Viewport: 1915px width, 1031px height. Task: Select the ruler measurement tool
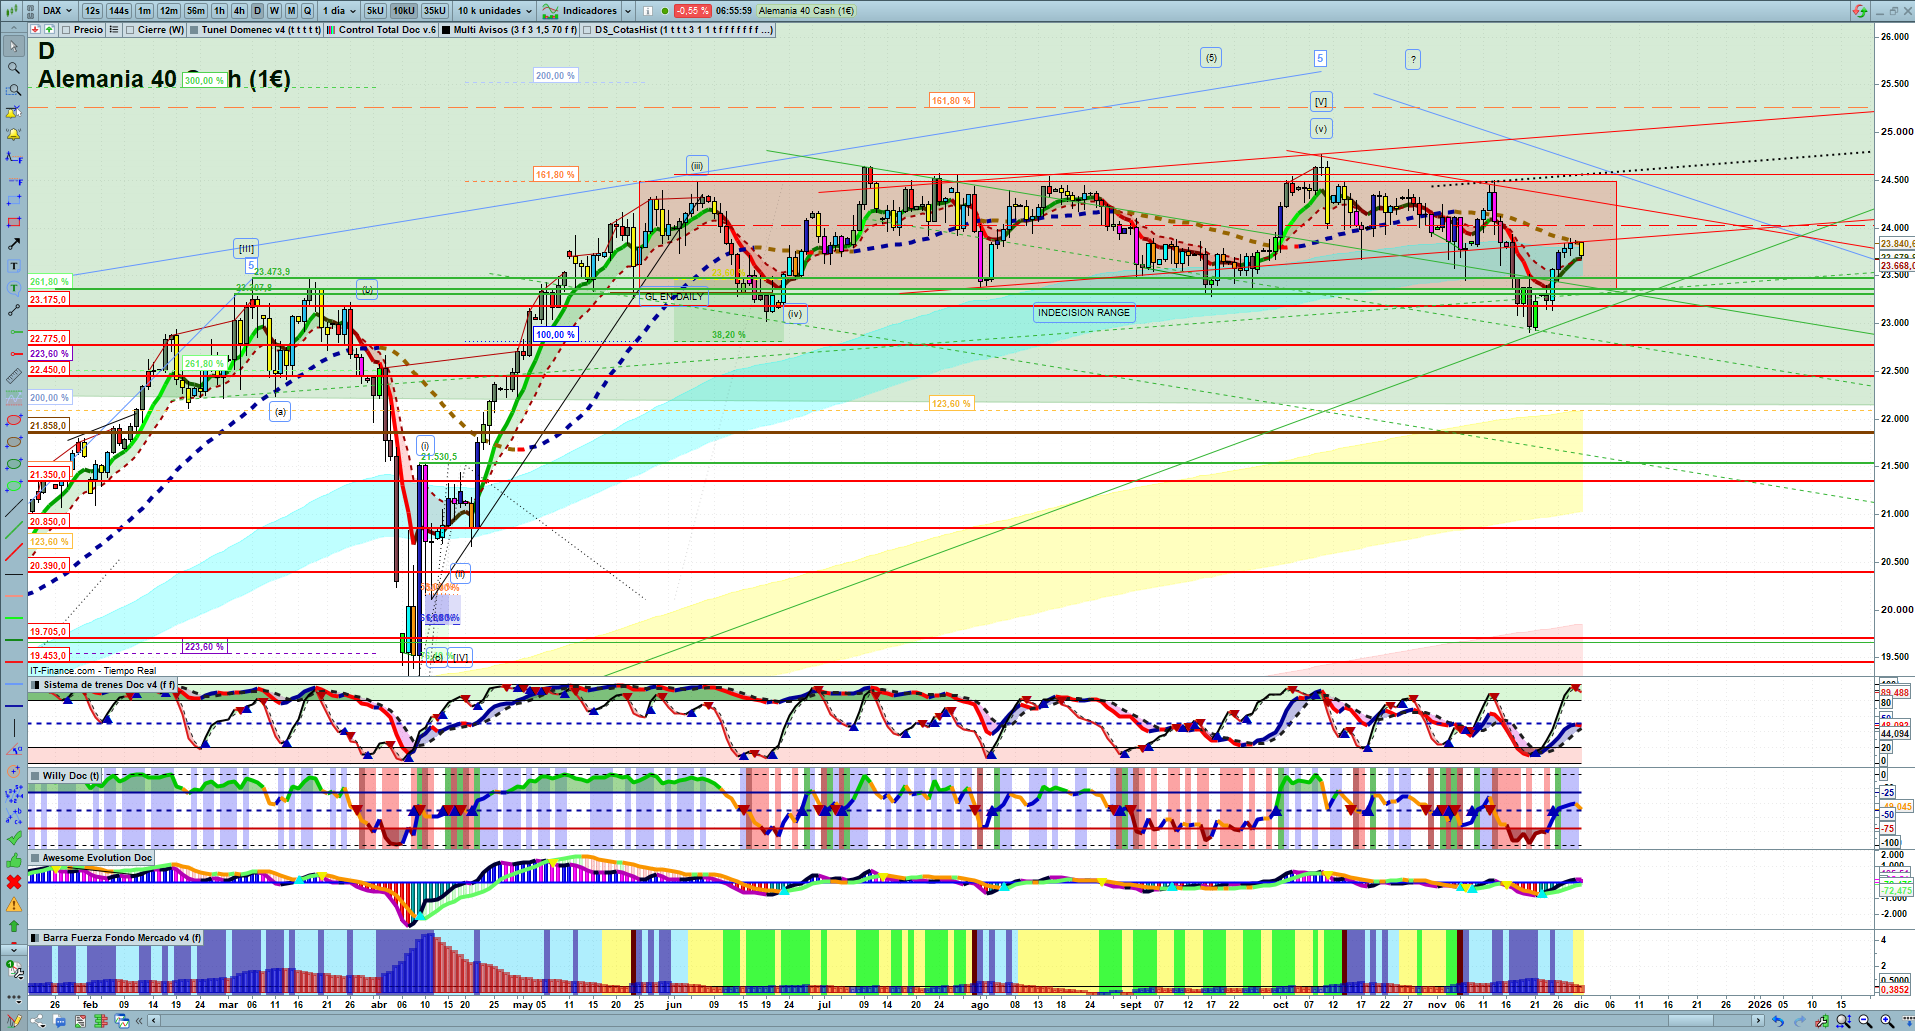(14, 376)
